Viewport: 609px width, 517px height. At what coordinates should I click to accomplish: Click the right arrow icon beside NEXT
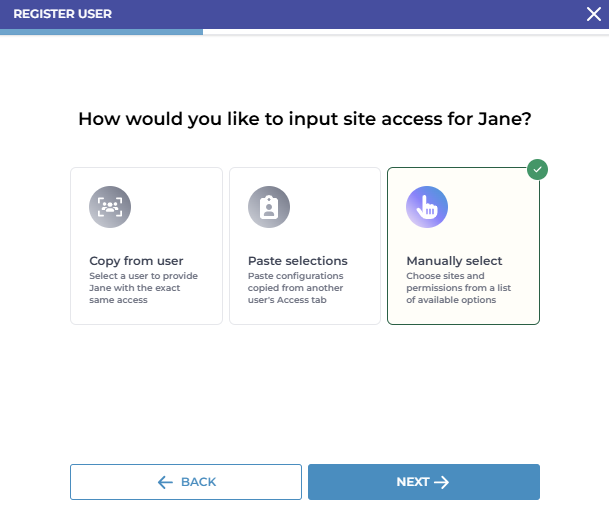[441, 482]
